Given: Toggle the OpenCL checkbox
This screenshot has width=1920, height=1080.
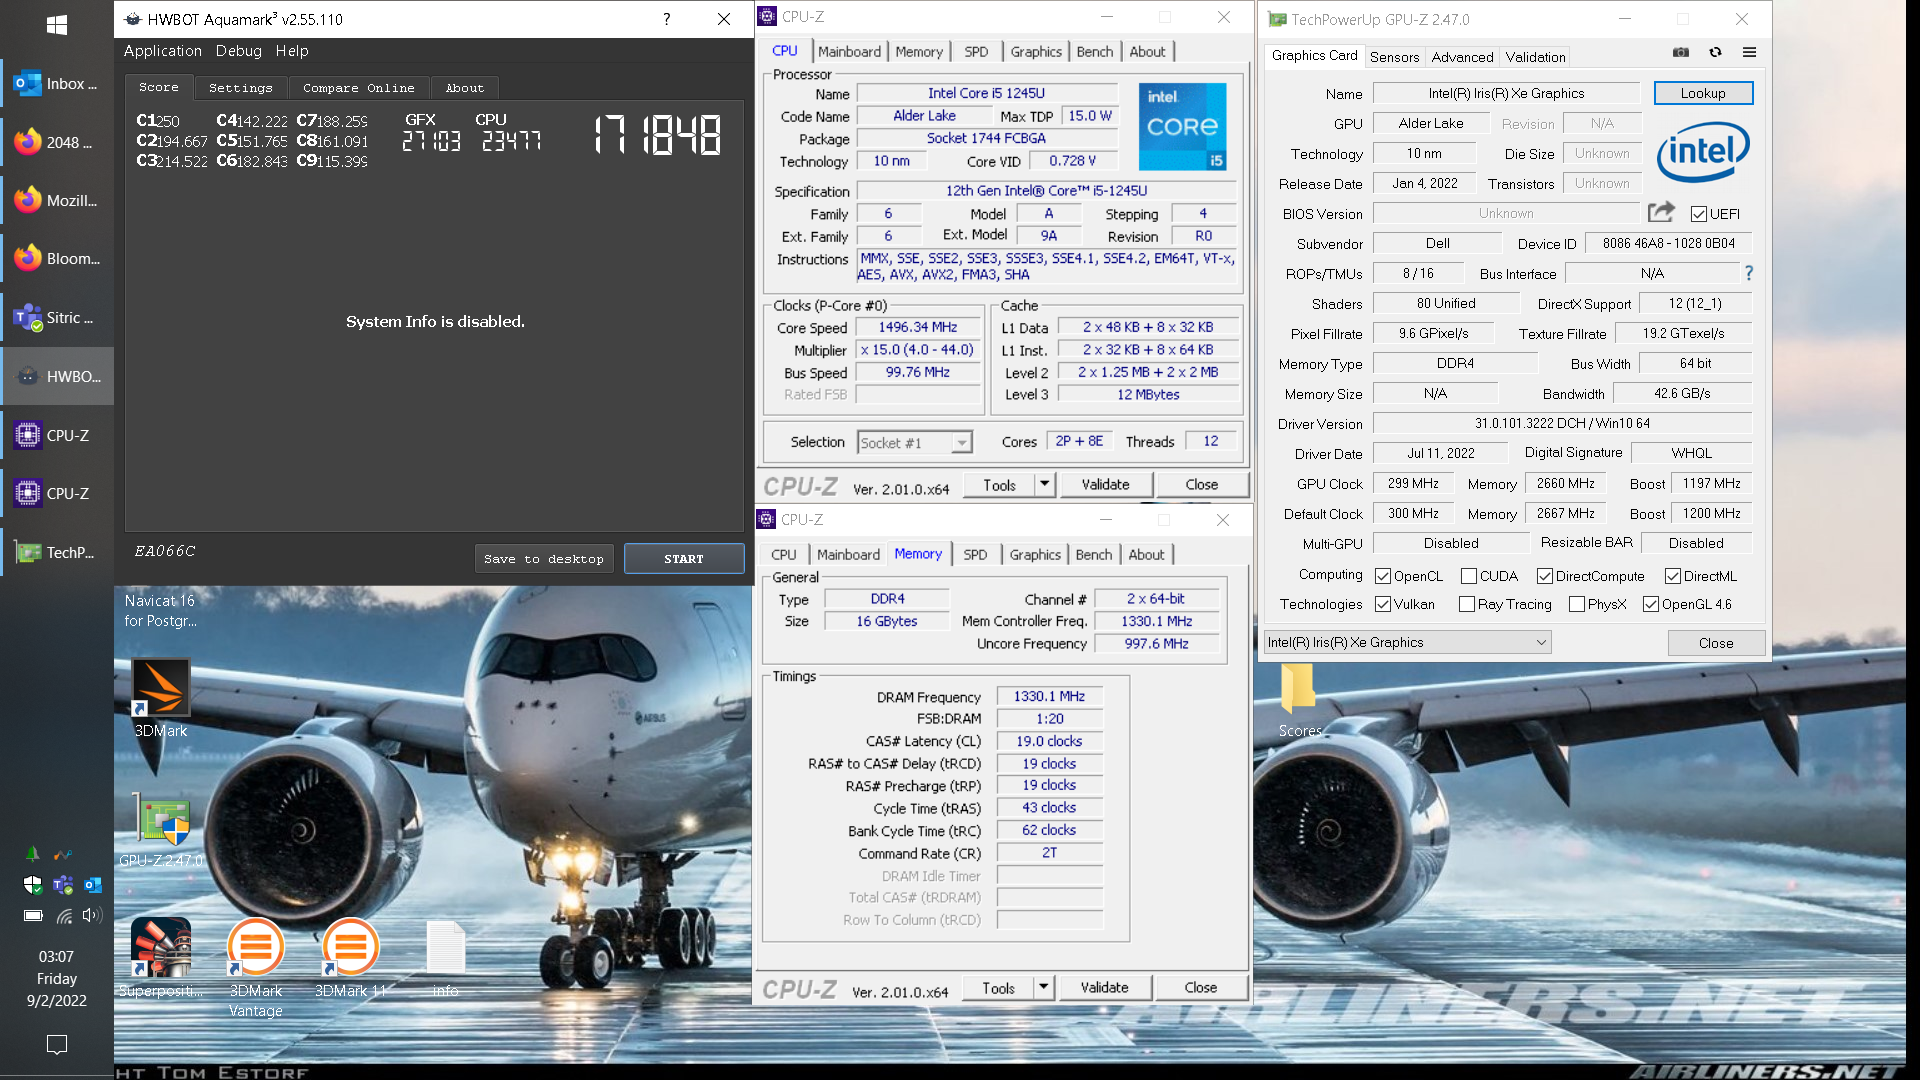Looking at the screenshot, I should click(1383, 576).
